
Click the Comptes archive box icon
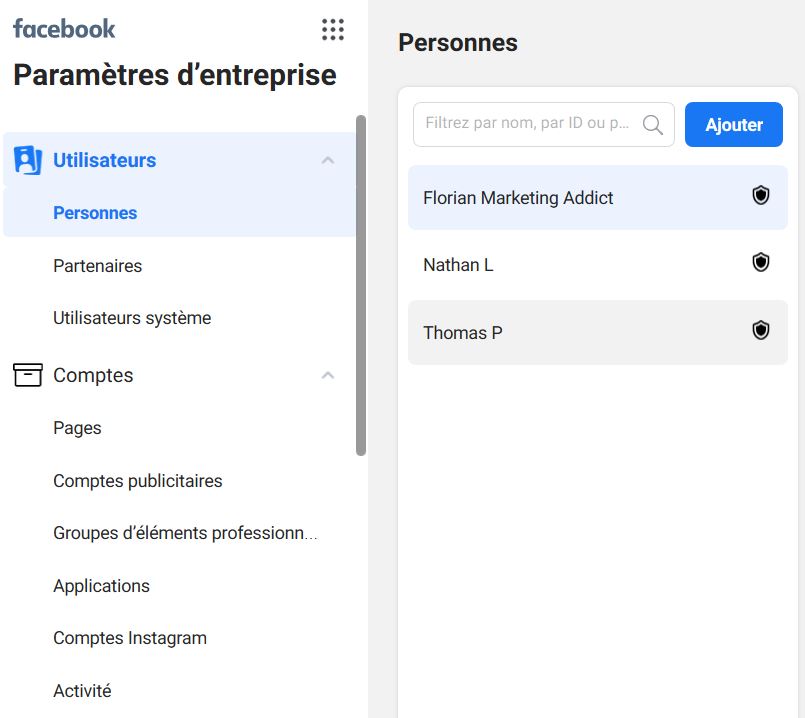click(27, 375)
